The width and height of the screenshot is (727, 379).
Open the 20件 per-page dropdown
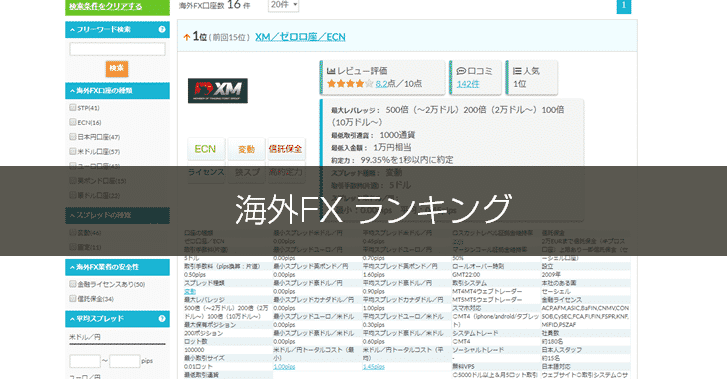click(x=283, y=5)
